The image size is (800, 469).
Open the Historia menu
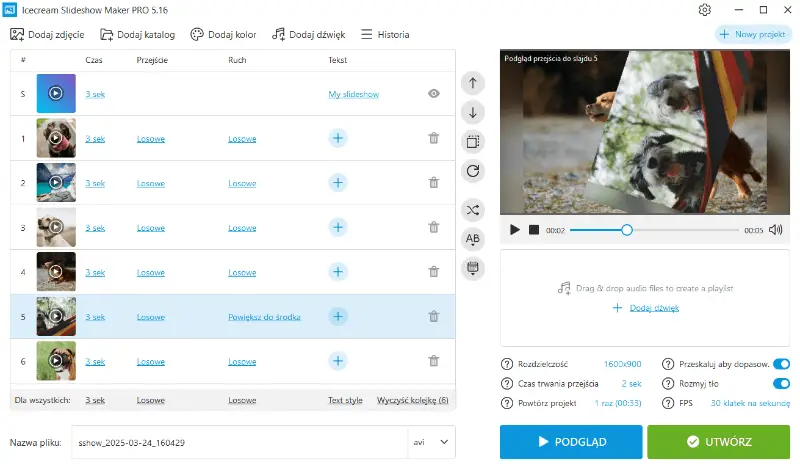(385, 35)
